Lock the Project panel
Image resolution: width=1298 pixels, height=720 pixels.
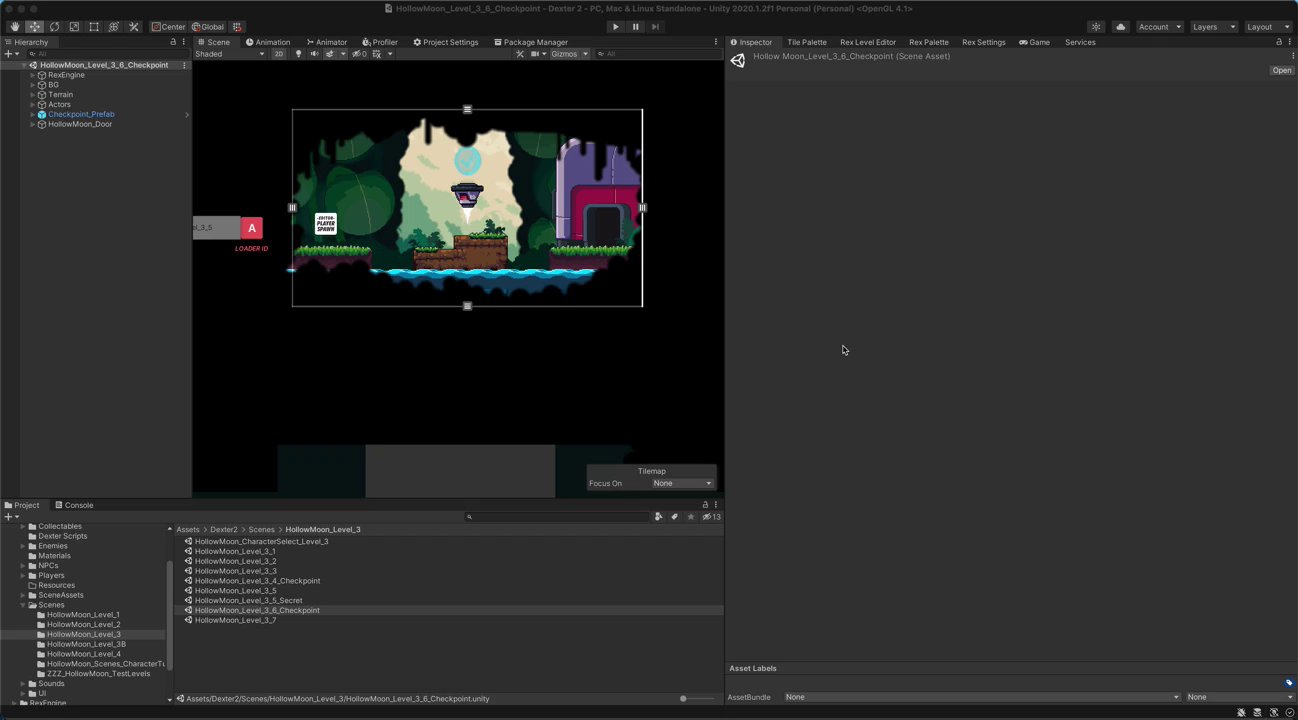click(x=705, y=505)
